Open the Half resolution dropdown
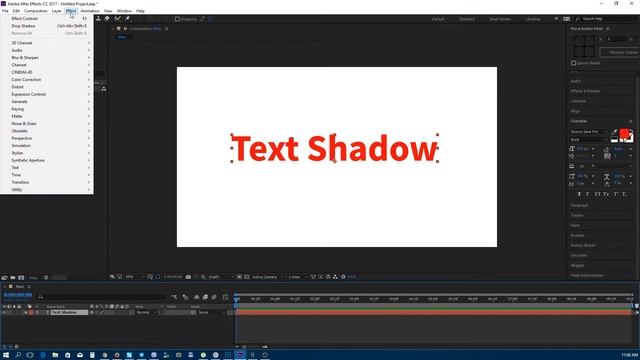 (x=221, y=277)
